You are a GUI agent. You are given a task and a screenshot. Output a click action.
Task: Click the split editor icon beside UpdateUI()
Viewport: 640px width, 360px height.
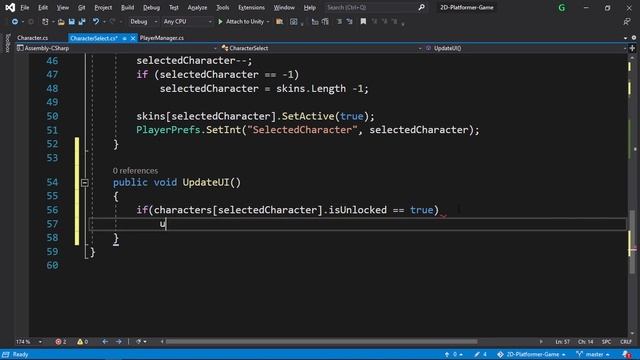click(x=633, y=48)
